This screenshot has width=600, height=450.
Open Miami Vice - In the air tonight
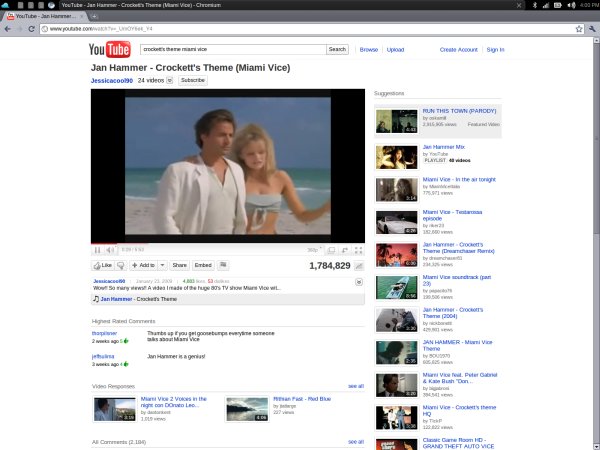pyautogui.click(x=459, y=179)
